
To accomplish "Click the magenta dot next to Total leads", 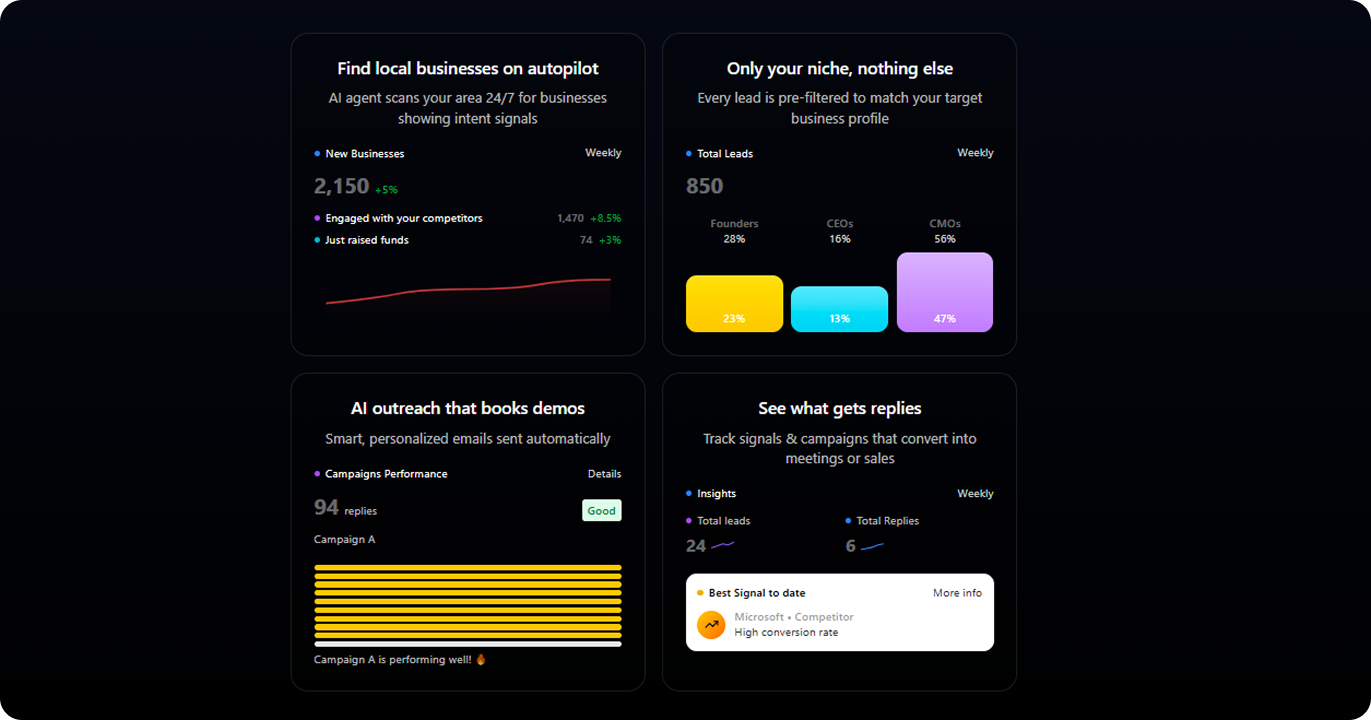I will 687,520.
